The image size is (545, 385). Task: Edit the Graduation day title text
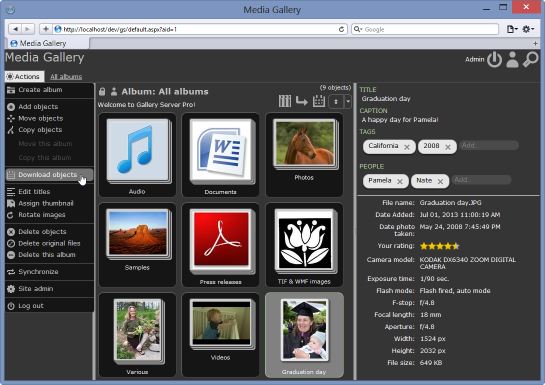coord(386,99)
